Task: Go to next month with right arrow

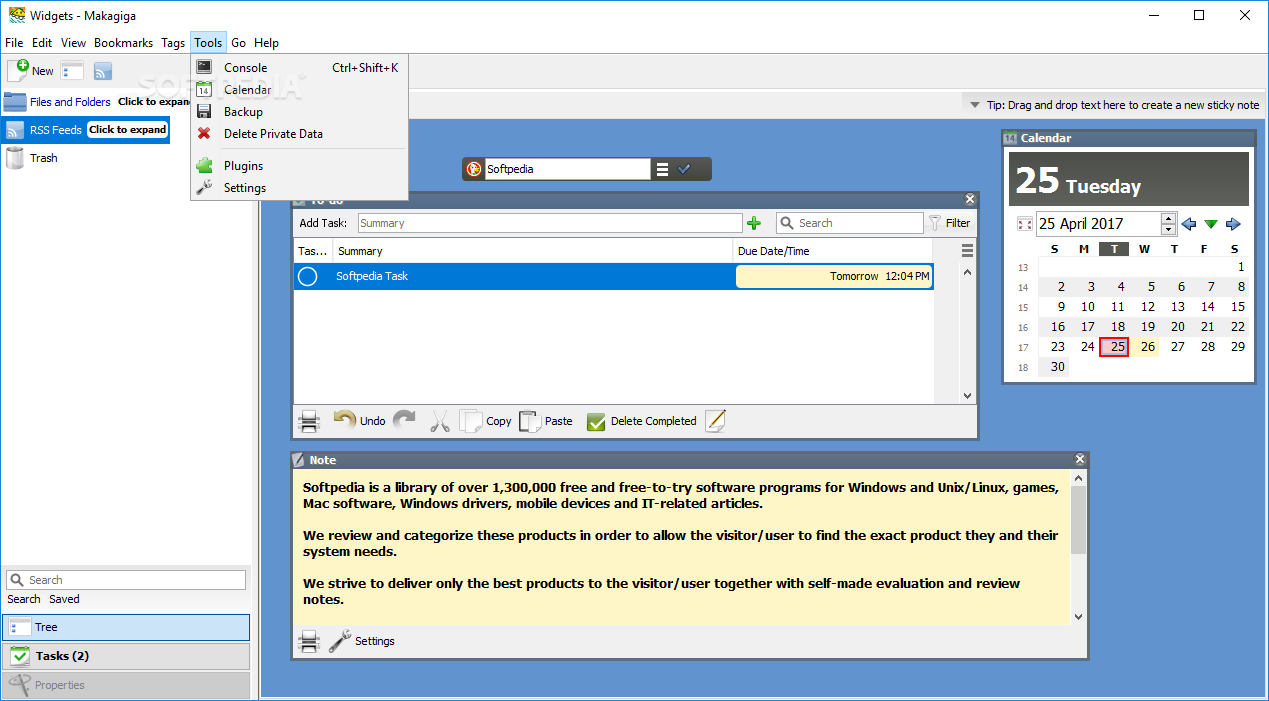Action: click(1233, 224)
